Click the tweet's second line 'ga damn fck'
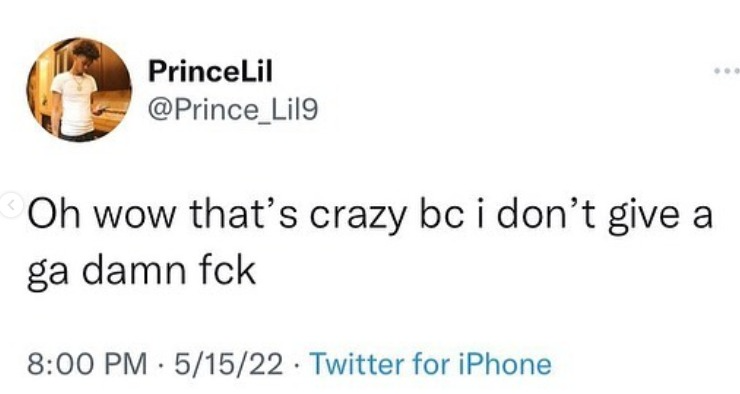This screenshot has height=394, width=740. (142, 271)
